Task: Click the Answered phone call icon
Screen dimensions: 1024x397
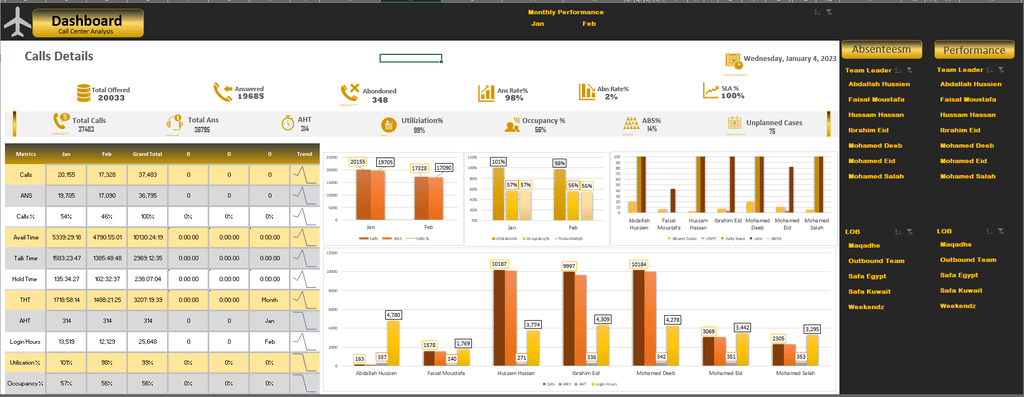Action: pos(223,93)
